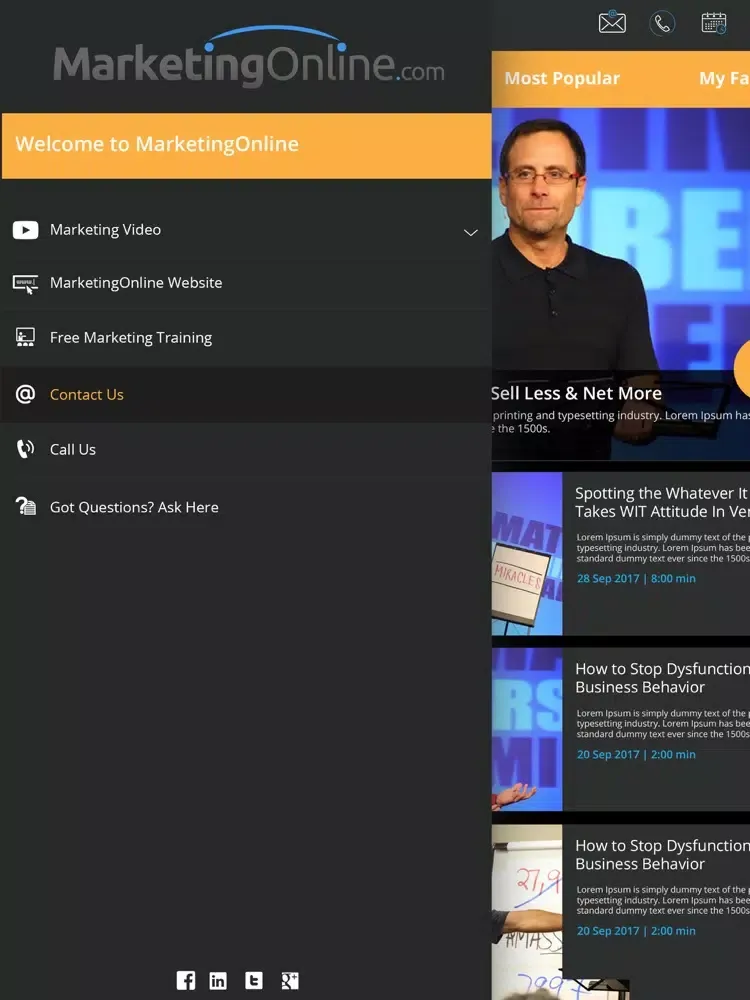Click the calendar icon in header
This screenshot has width=750, height=1000.
[714, 23]
